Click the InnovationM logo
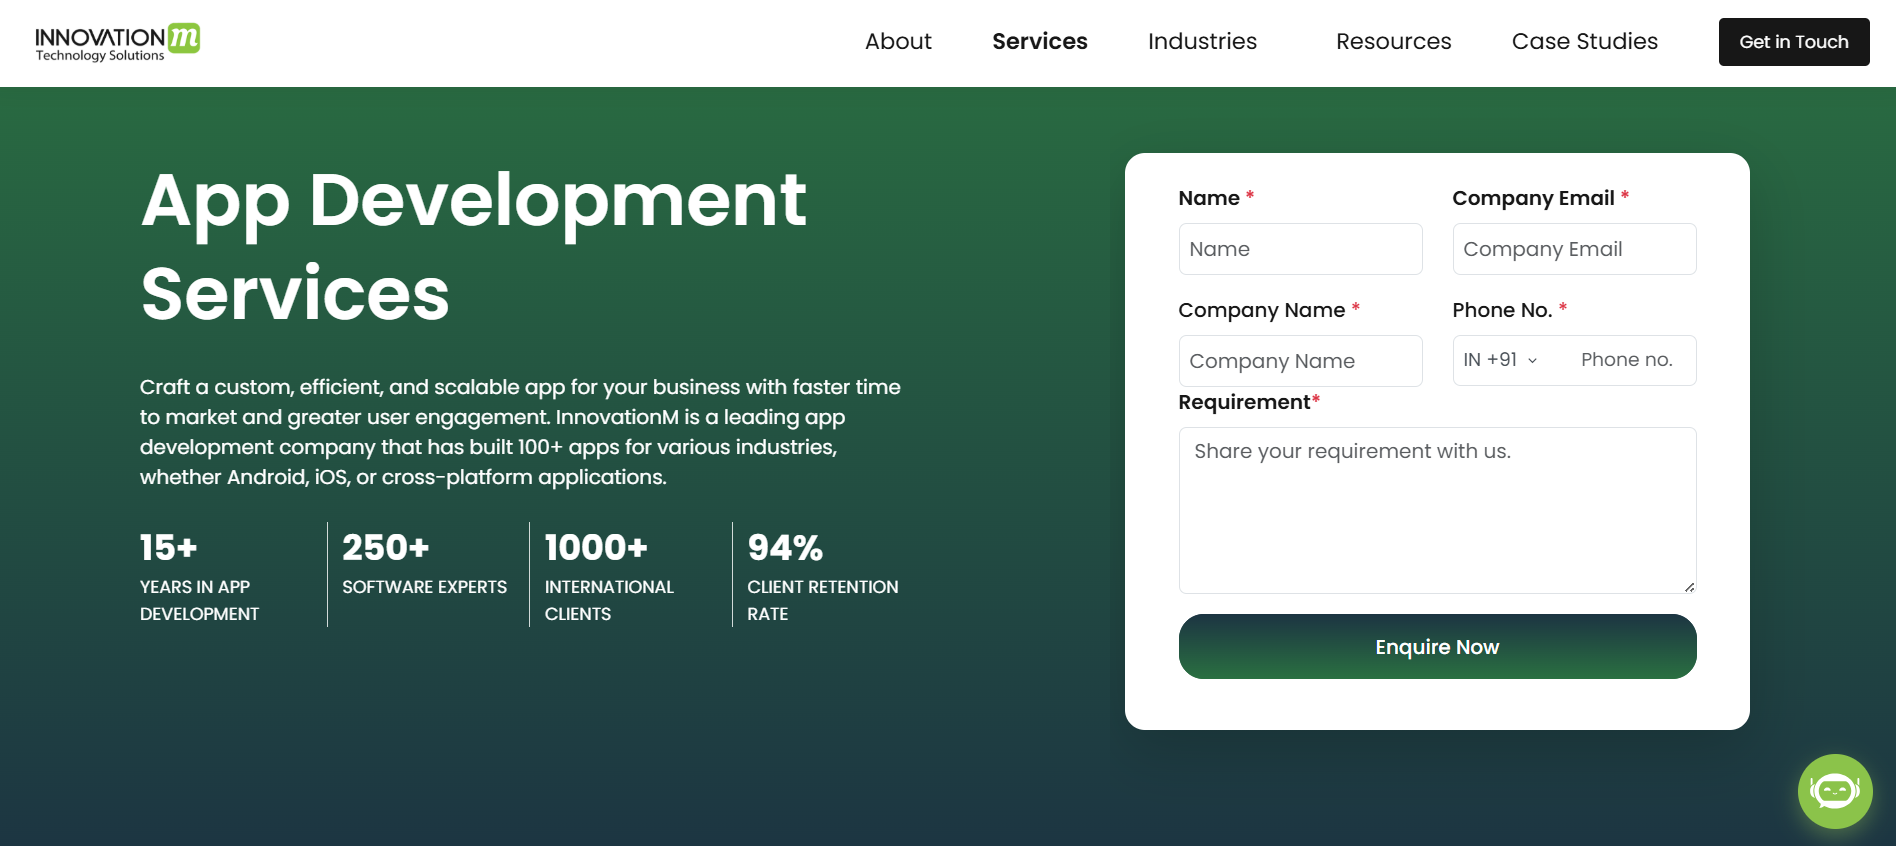Viewport: 1896px width, 846px height. [117, 42]
